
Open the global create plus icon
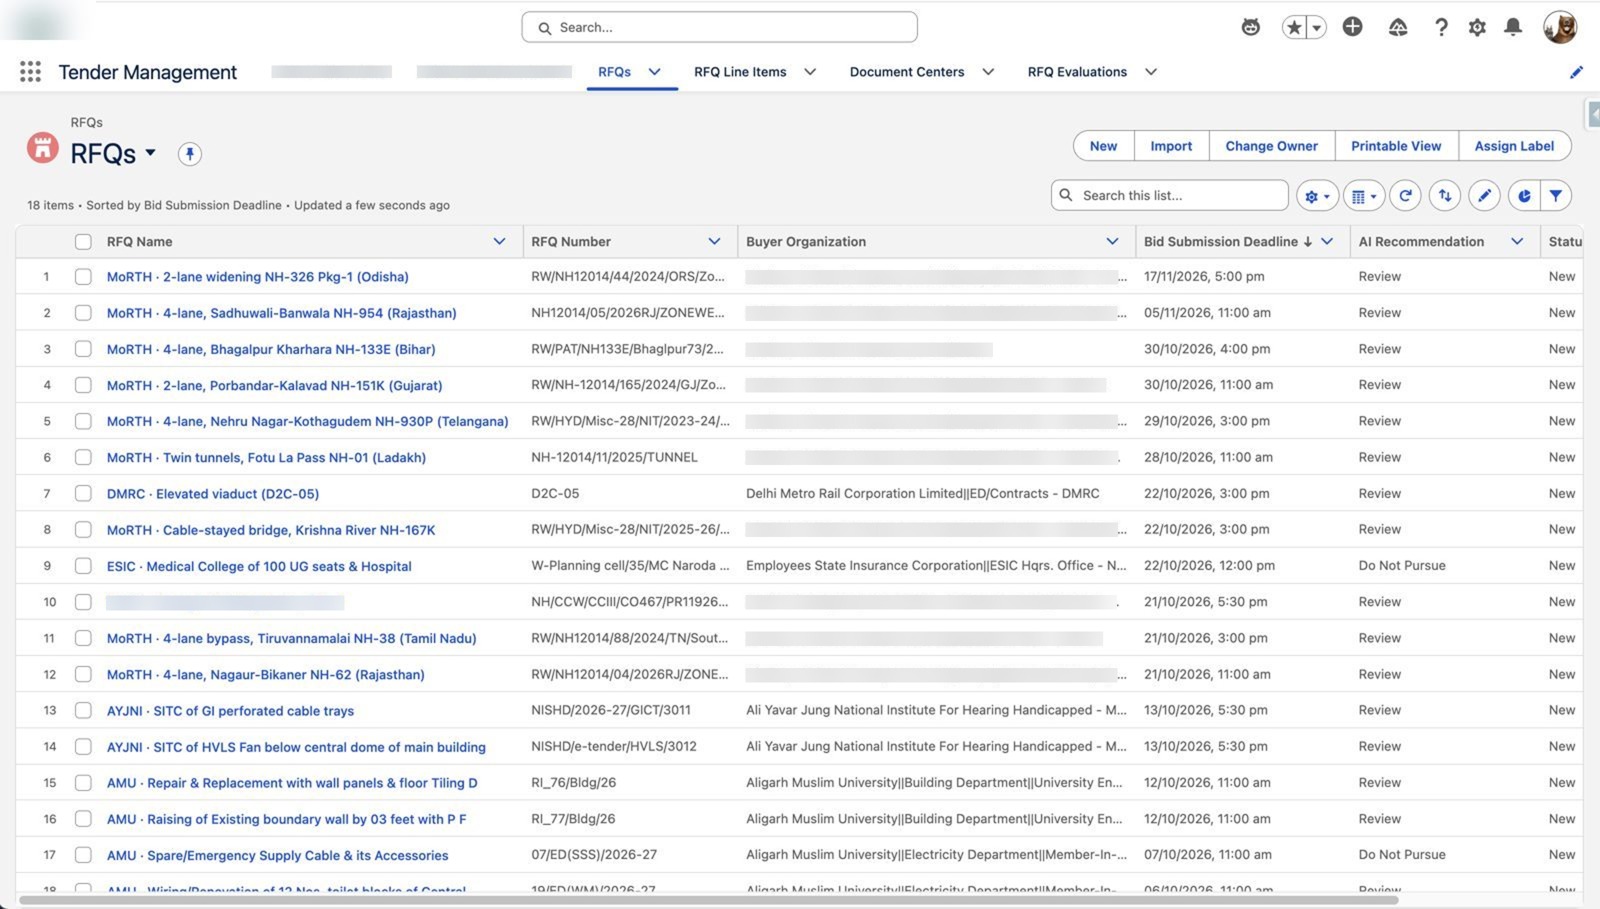click(1352, 27)
